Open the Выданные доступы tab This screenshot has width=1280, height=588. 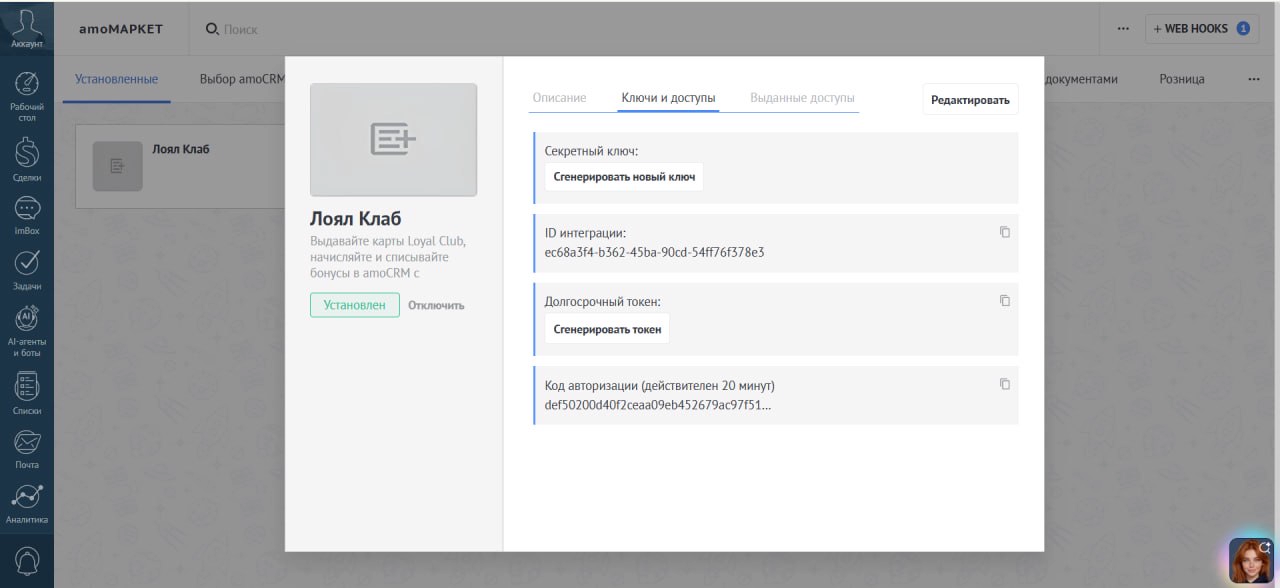coord(802,98)
